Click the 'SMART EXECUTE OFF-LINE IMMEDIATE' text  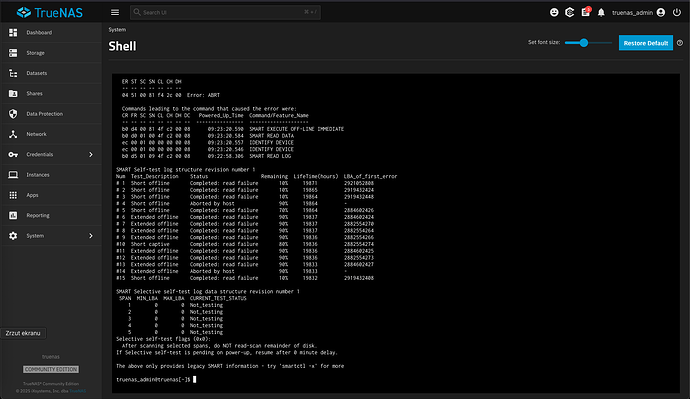297,129
